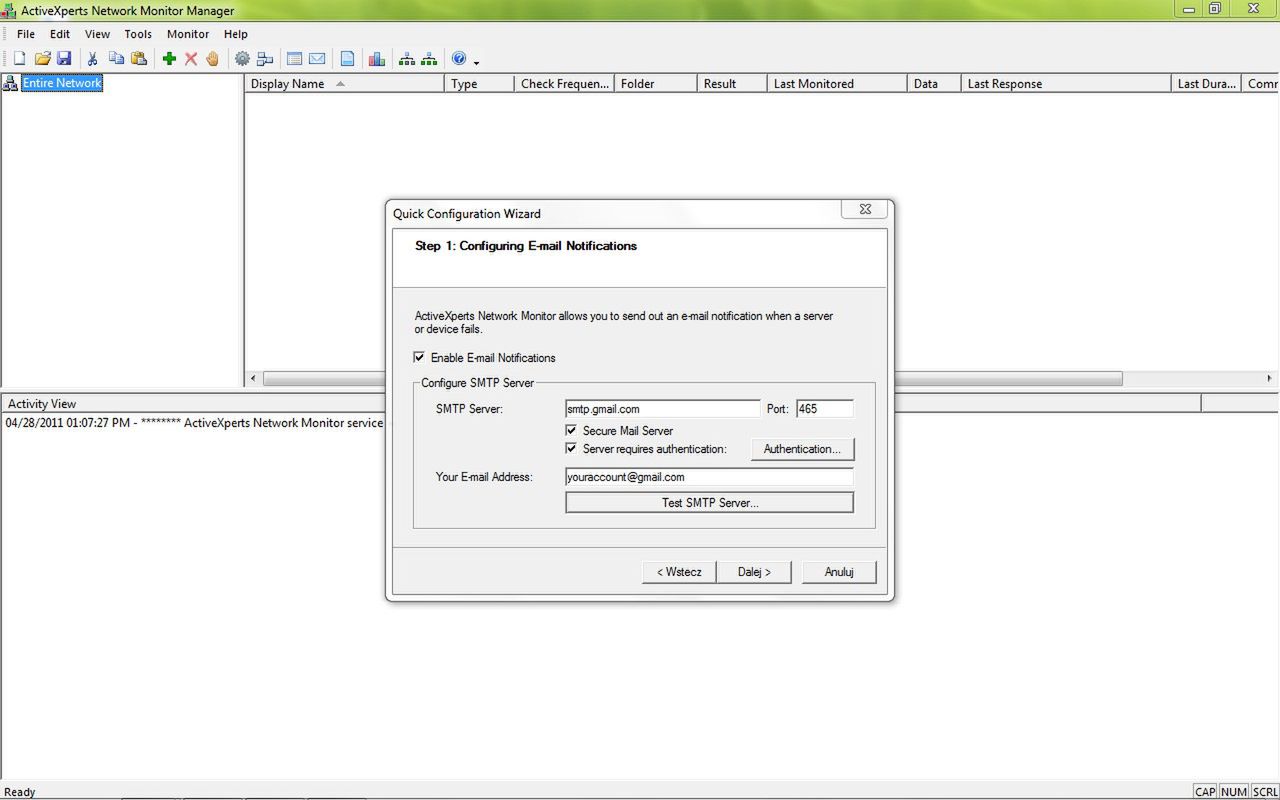This screenshot has height=800, width=1280.
Task: Click inside the SMTP Server text field
Action: [x=662, y=408]
